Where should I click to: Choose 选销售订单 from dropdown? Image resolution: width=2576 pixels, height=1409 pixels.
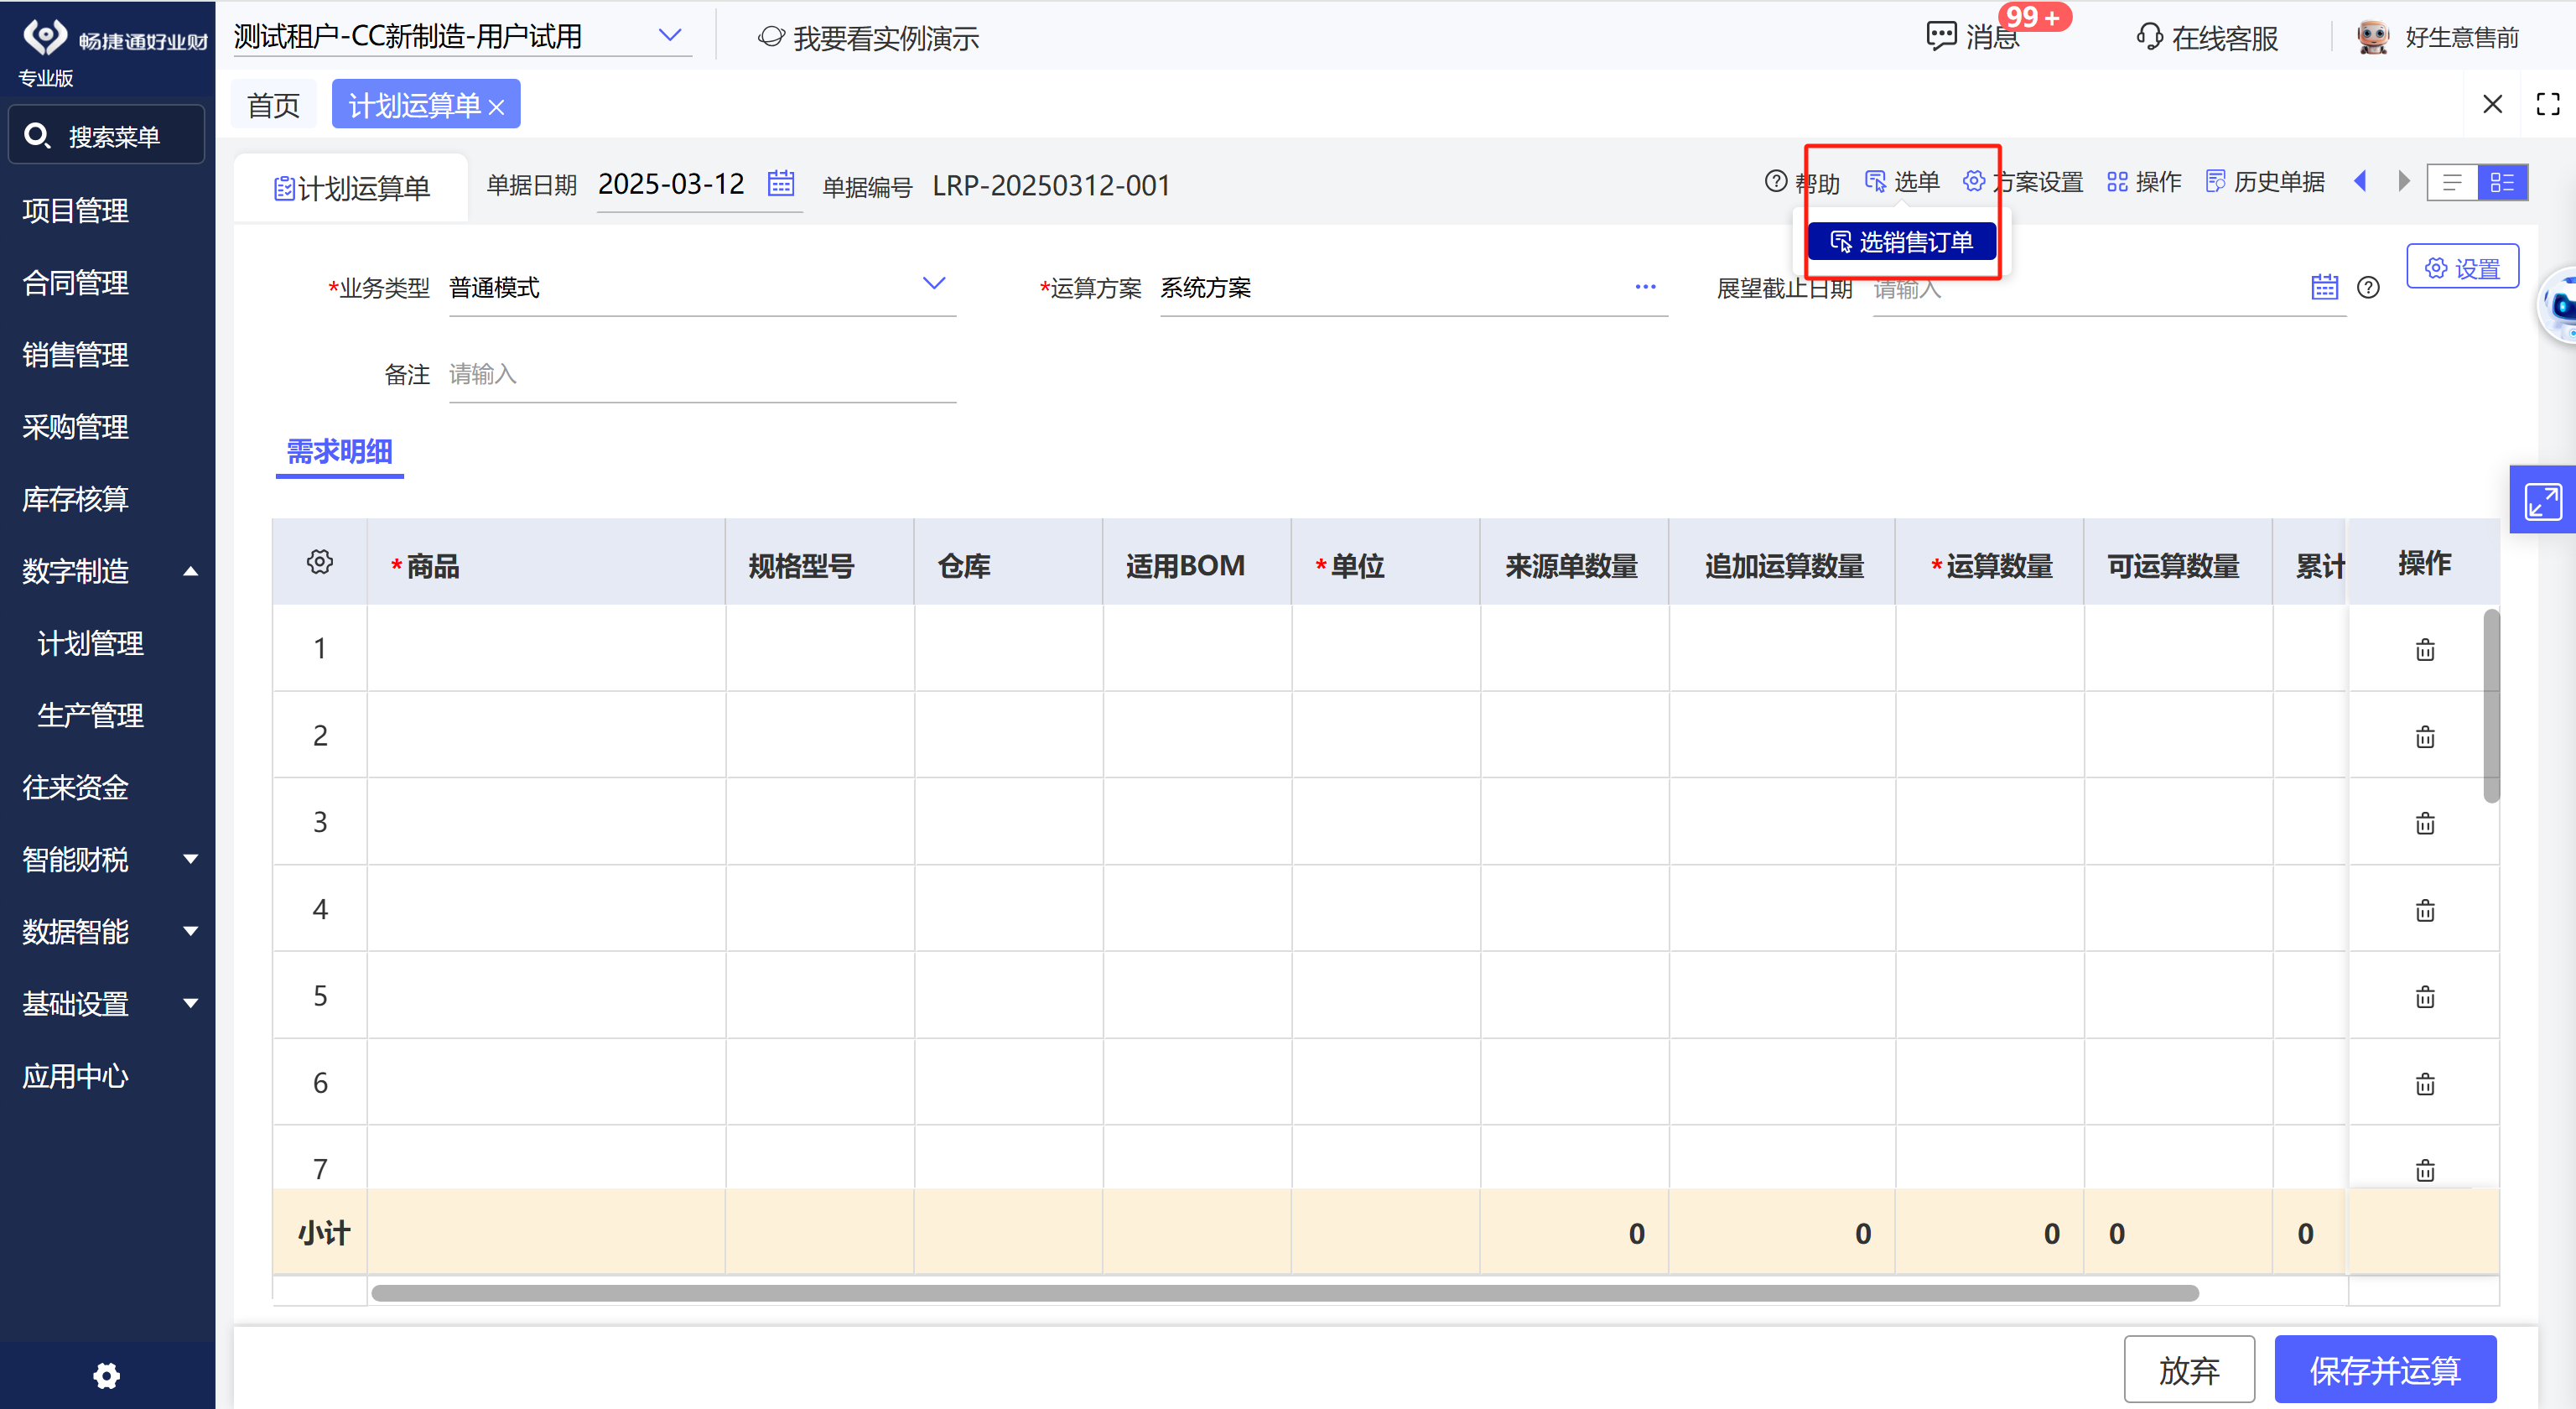(x=1902, y=241)
